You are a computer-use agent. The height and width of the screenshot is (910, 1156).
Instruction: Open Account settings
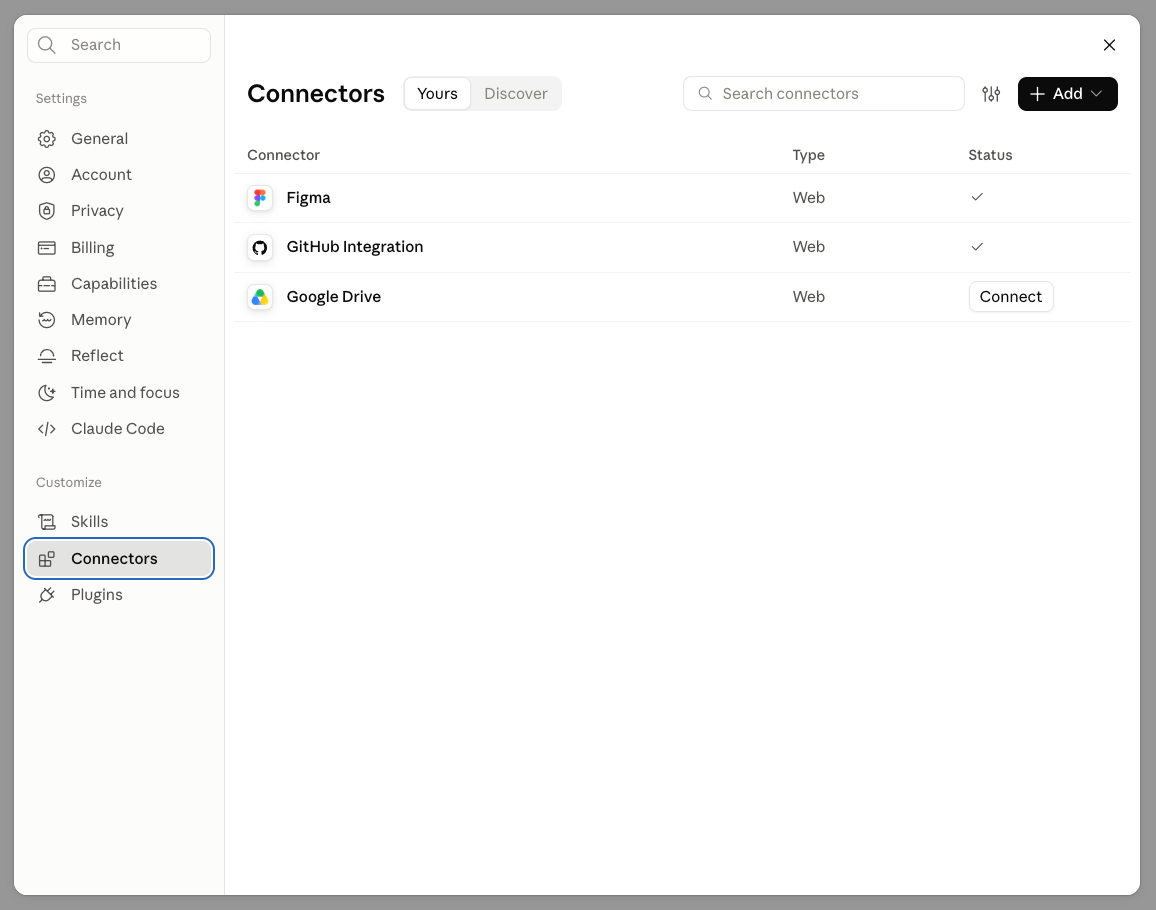(119, 175)
